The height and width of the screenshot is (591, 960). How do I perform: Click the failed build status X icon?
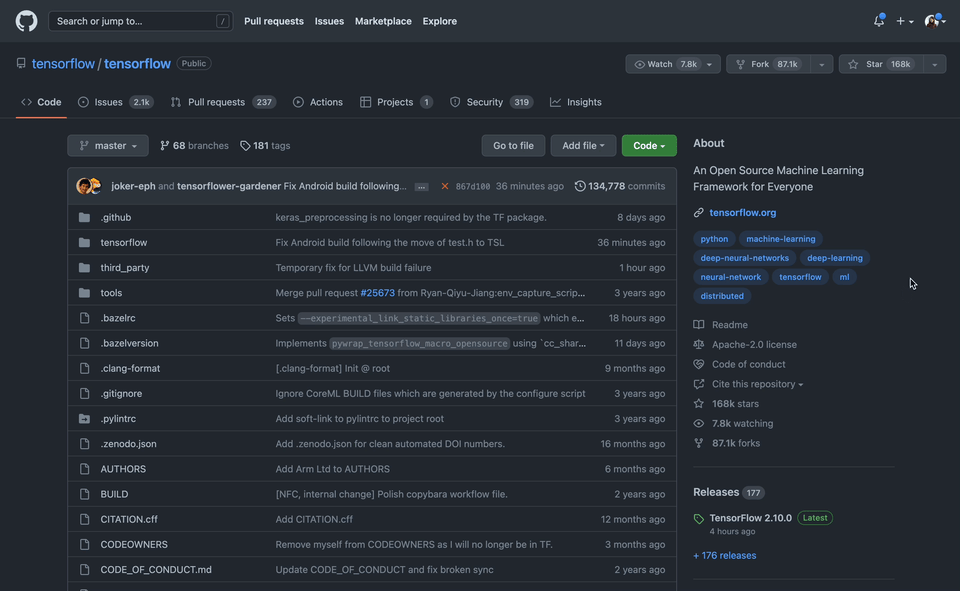click(445, 186)
